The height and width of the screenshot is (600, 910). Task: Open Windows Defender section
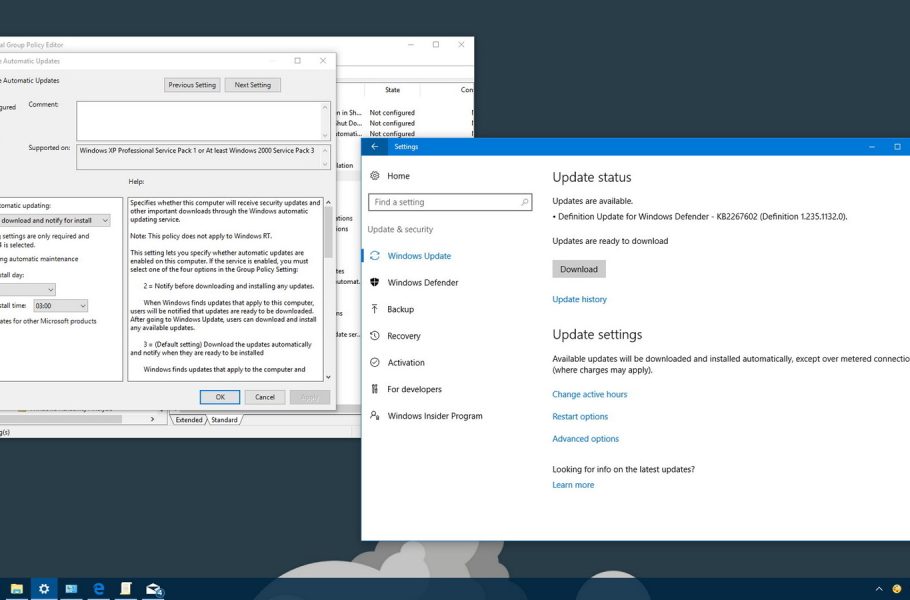(x=422, y=283)
